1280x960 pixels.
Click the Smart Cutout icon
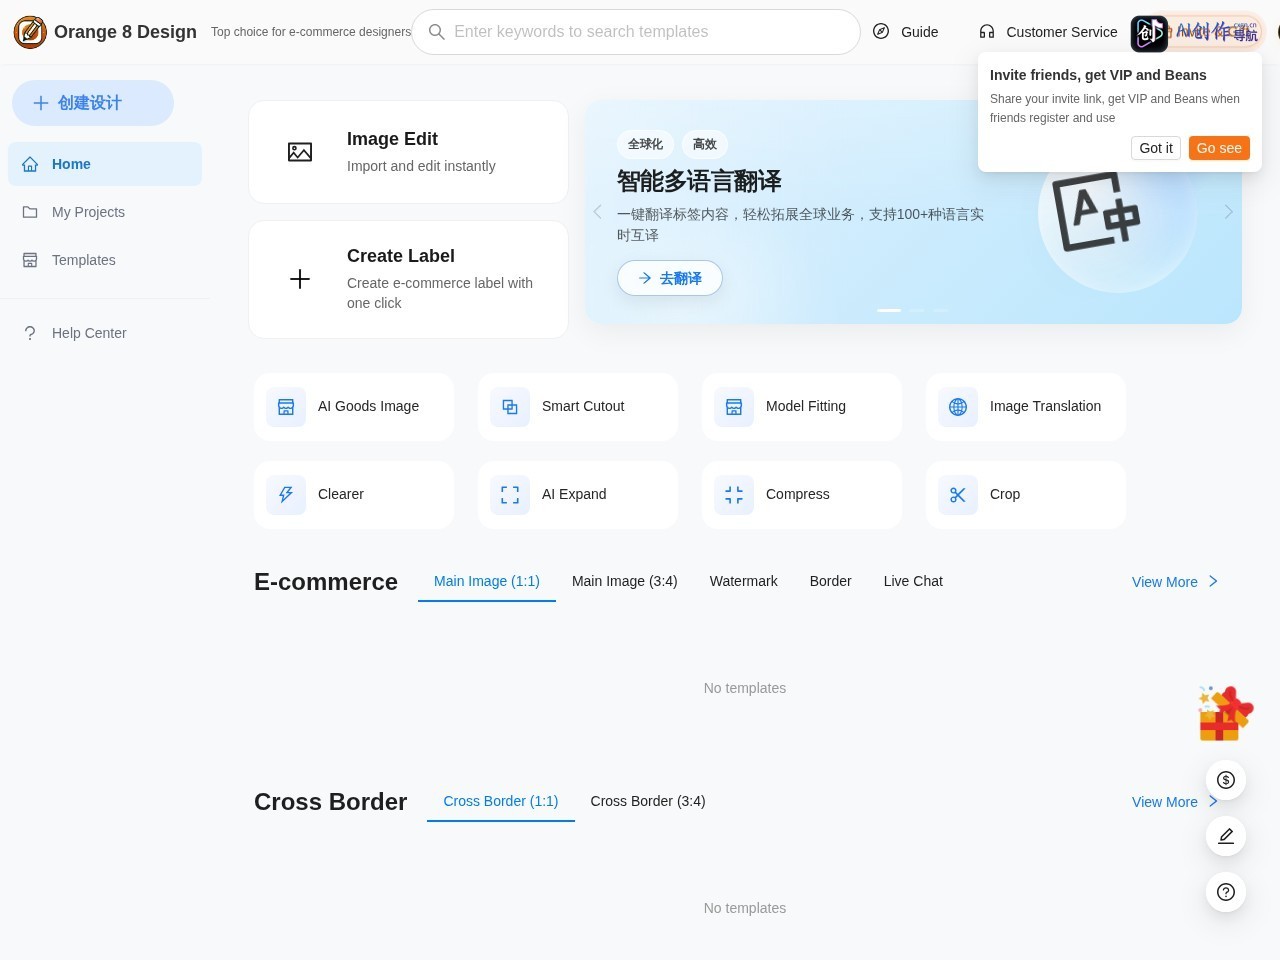(510, 407)
